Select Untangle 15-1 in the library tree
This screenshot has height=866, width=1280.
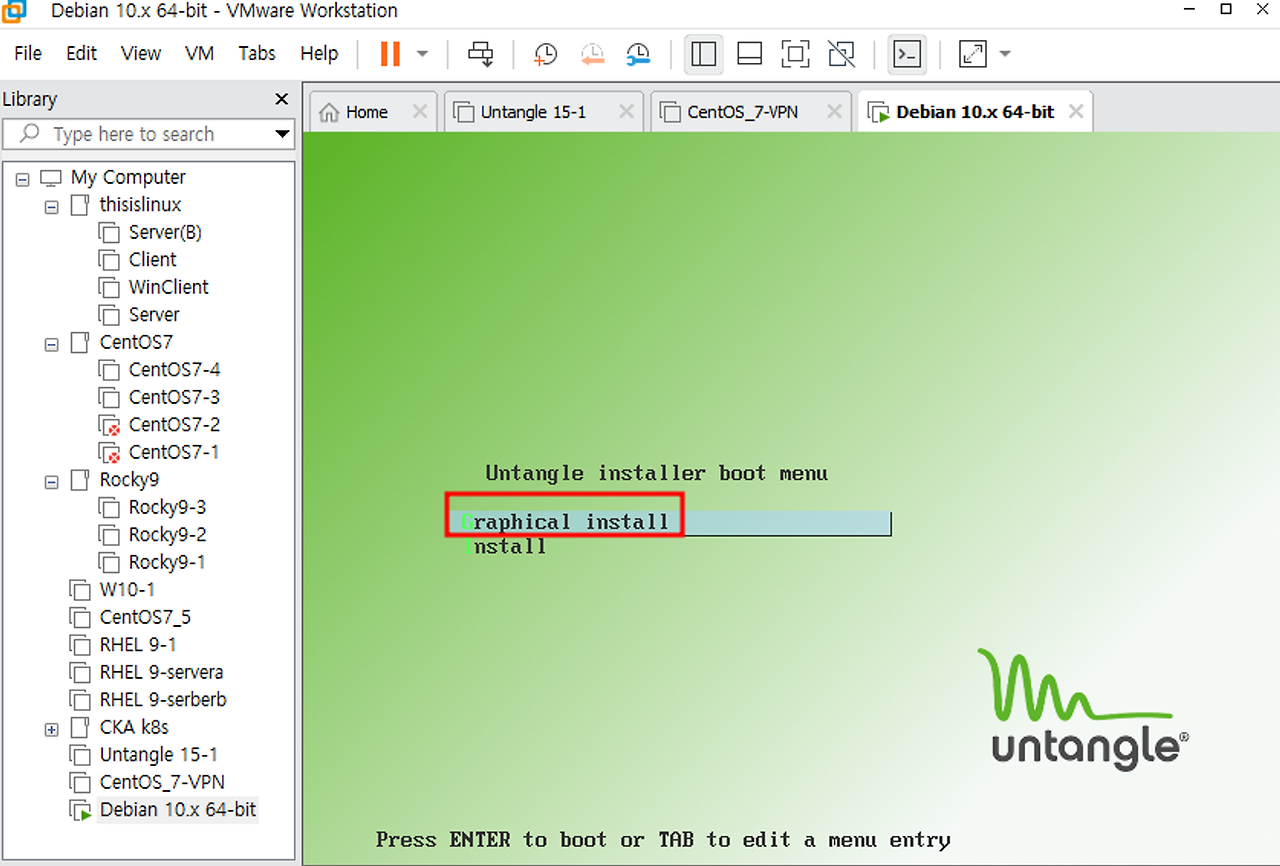[x=158, y=754]
